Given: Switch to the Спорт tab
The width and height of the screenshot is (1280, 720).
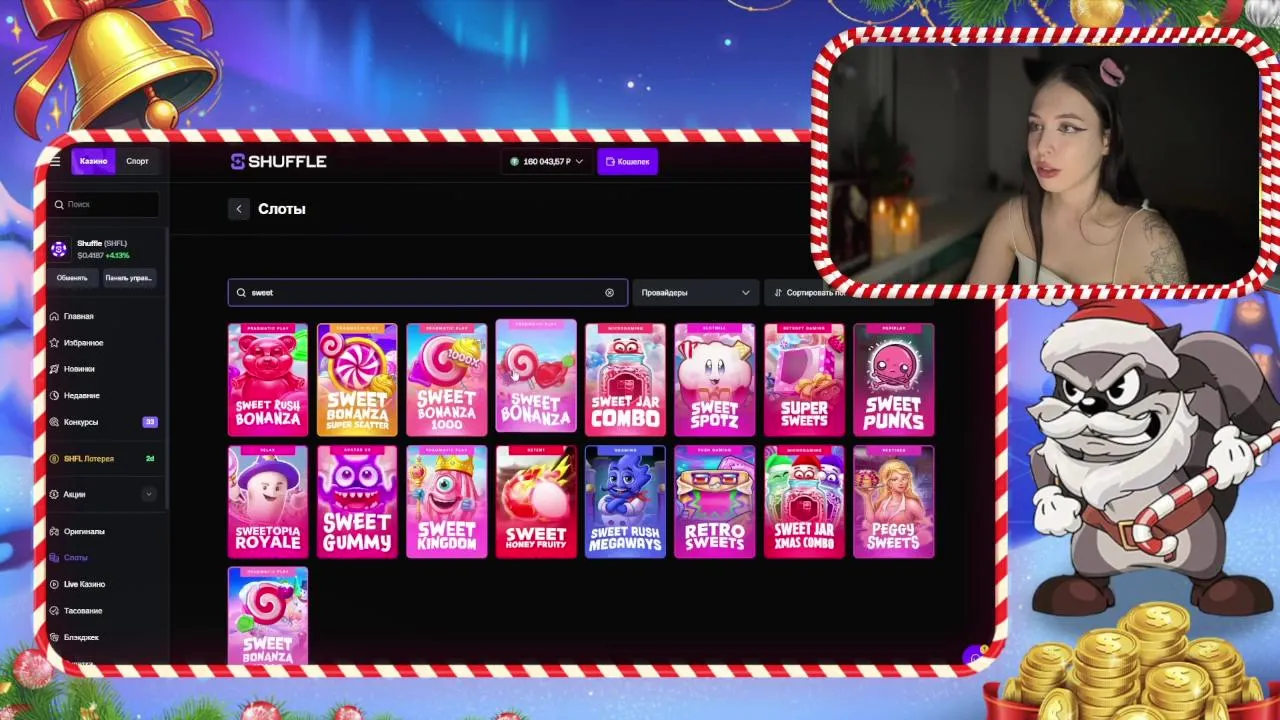Looking at the screenshot, I should pos(137,161).
